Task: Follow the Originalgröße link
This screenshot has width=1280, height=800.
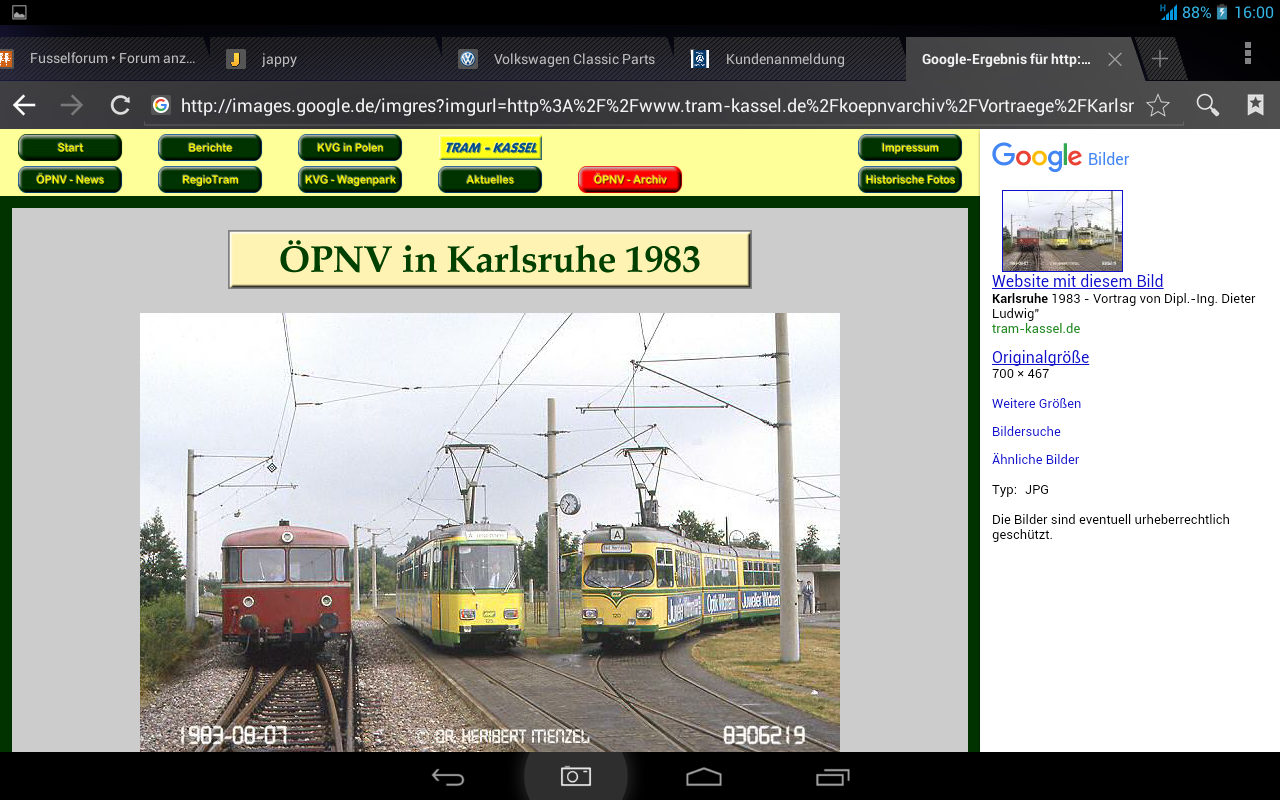Action: point(1040,357)
